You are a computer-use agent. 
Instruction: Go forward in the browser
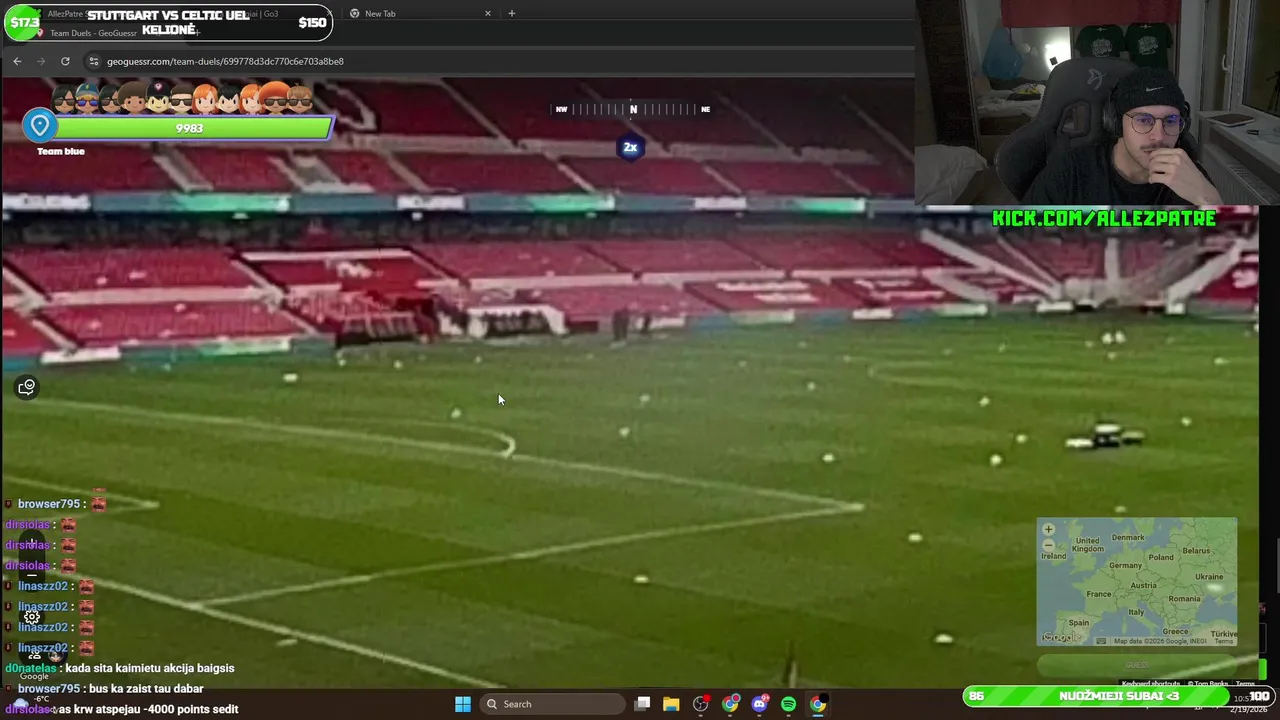(x=41, y=61)
